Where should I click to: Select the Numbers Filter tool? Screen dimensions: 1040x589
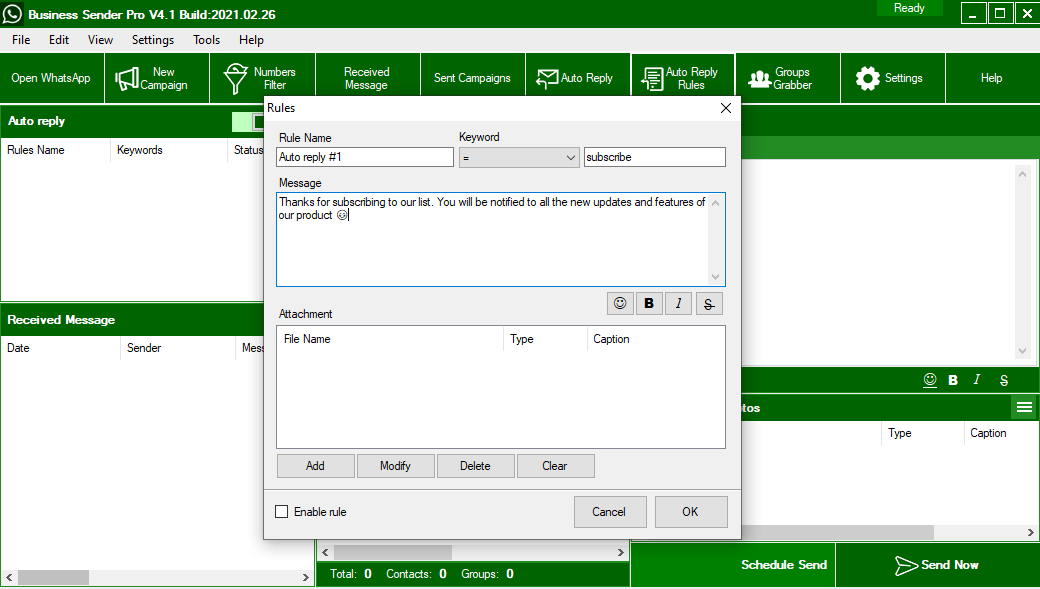(262, 77)
